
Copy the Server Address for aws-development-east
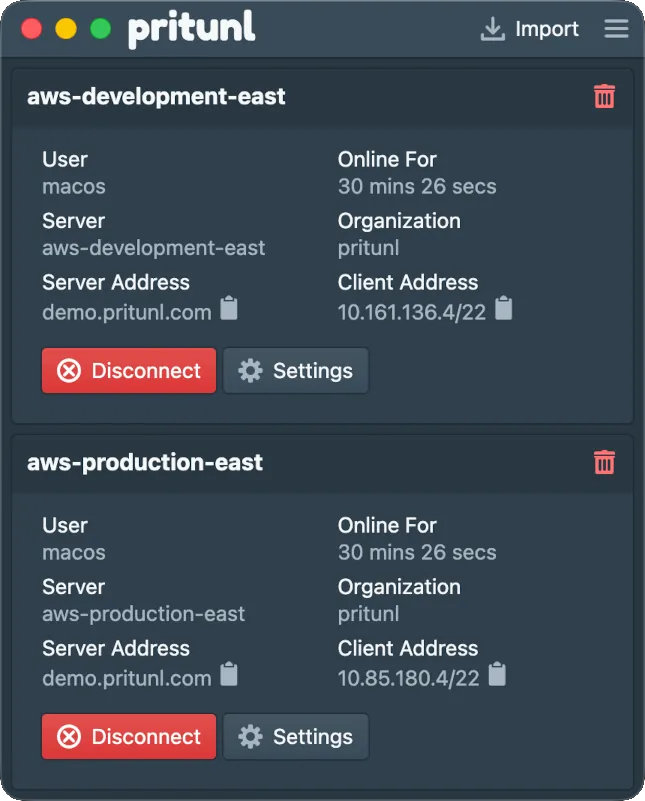(228, 309)
